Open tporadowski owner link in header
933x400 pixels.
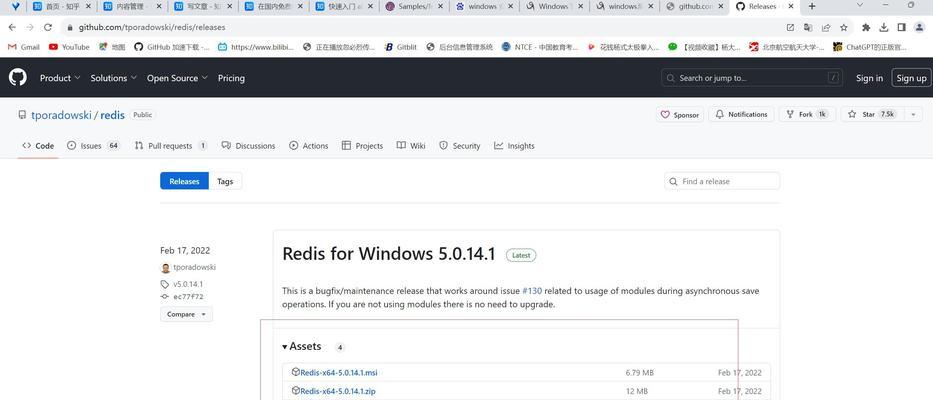tap(61, 115)
